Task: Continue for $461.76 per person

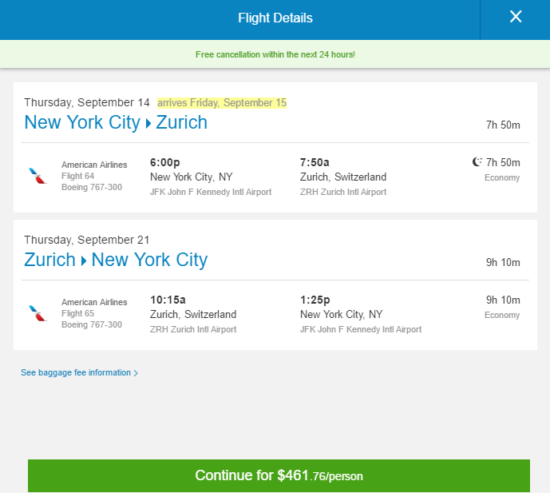Action: pyautogui.click(x=279, y=475)
